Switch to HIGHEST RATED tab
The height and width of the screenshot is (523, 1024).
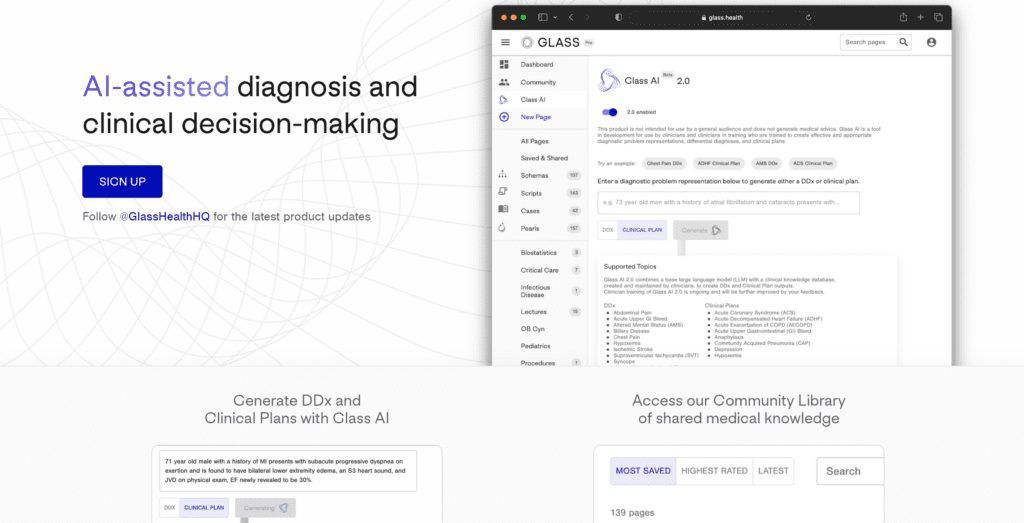pyautogui.click(x=714, y=471)
